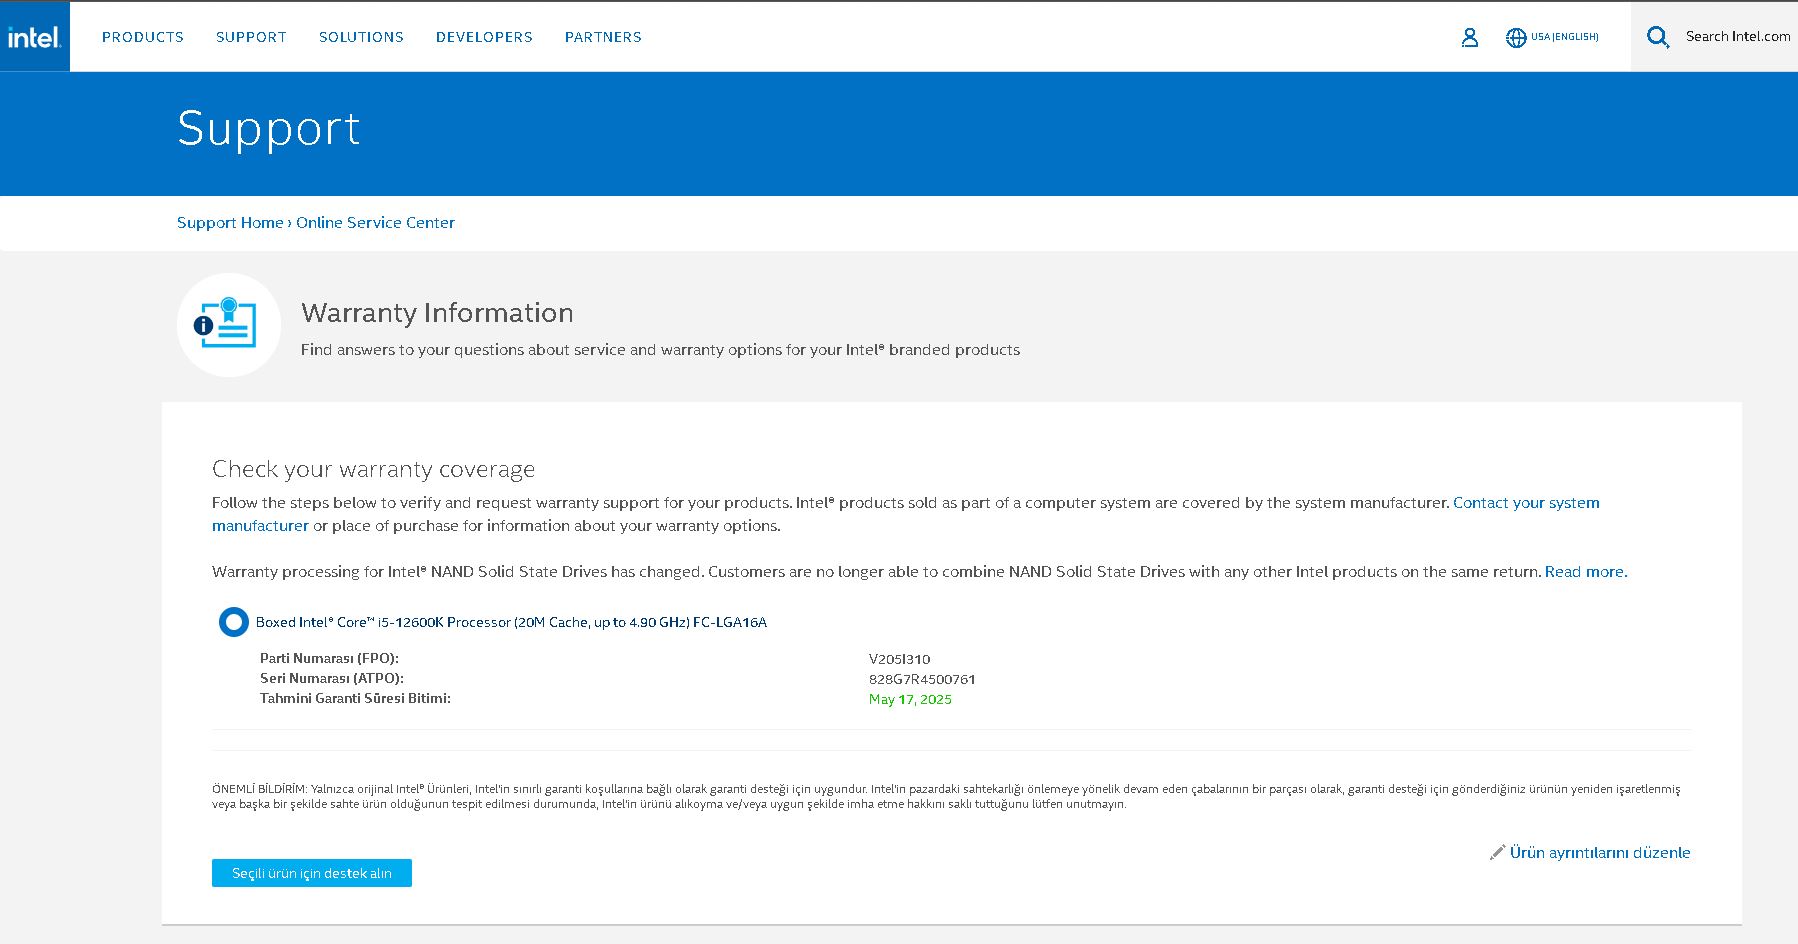Click the Boxed Intel Core i5-12600K product name
The width and height of the screenshot is (1798, 944).
(511, 622)
